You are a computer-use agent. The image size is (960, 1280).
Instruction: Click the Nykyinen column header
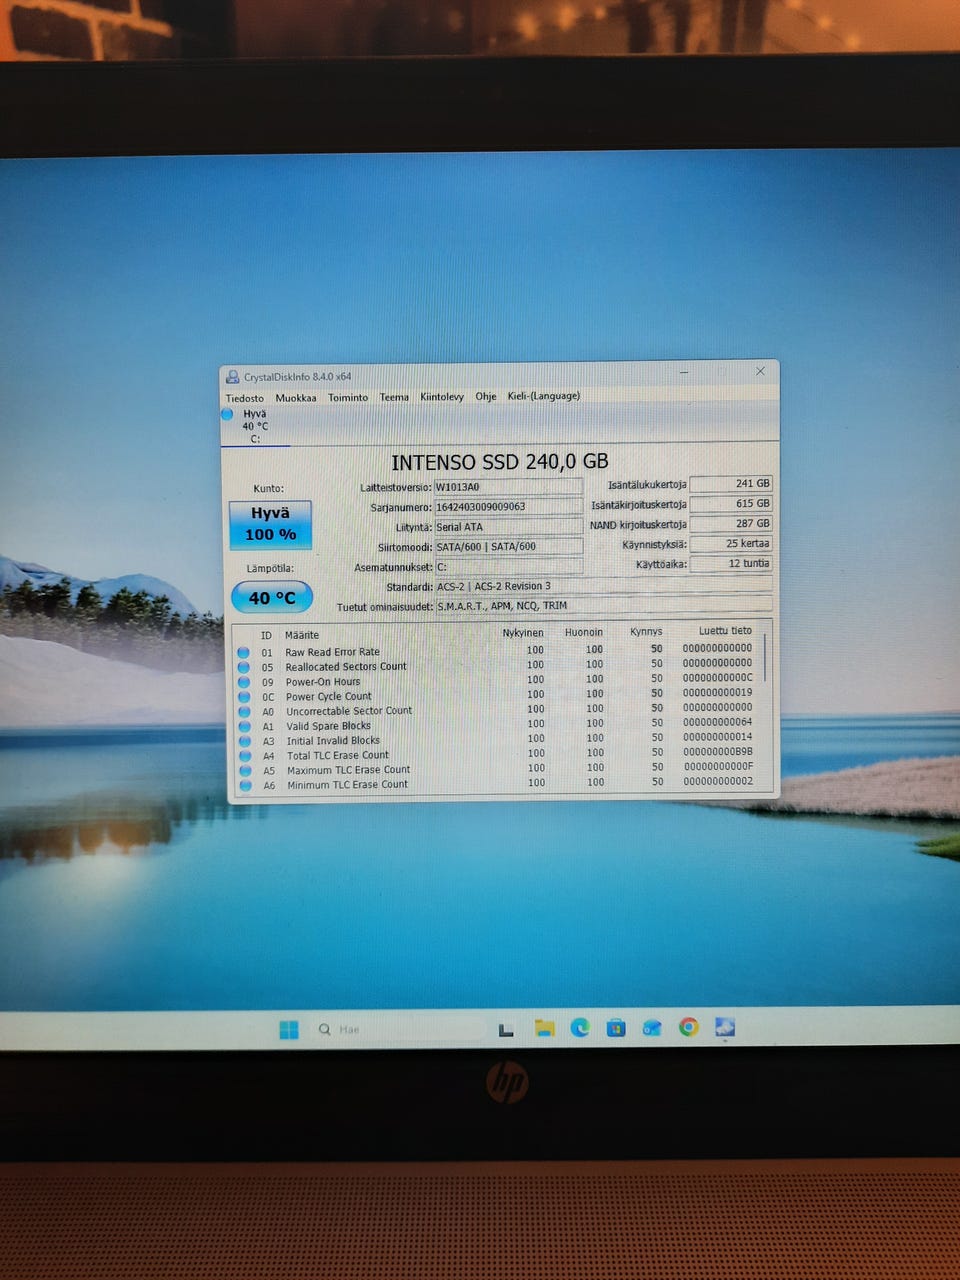(x=523, y=633)
